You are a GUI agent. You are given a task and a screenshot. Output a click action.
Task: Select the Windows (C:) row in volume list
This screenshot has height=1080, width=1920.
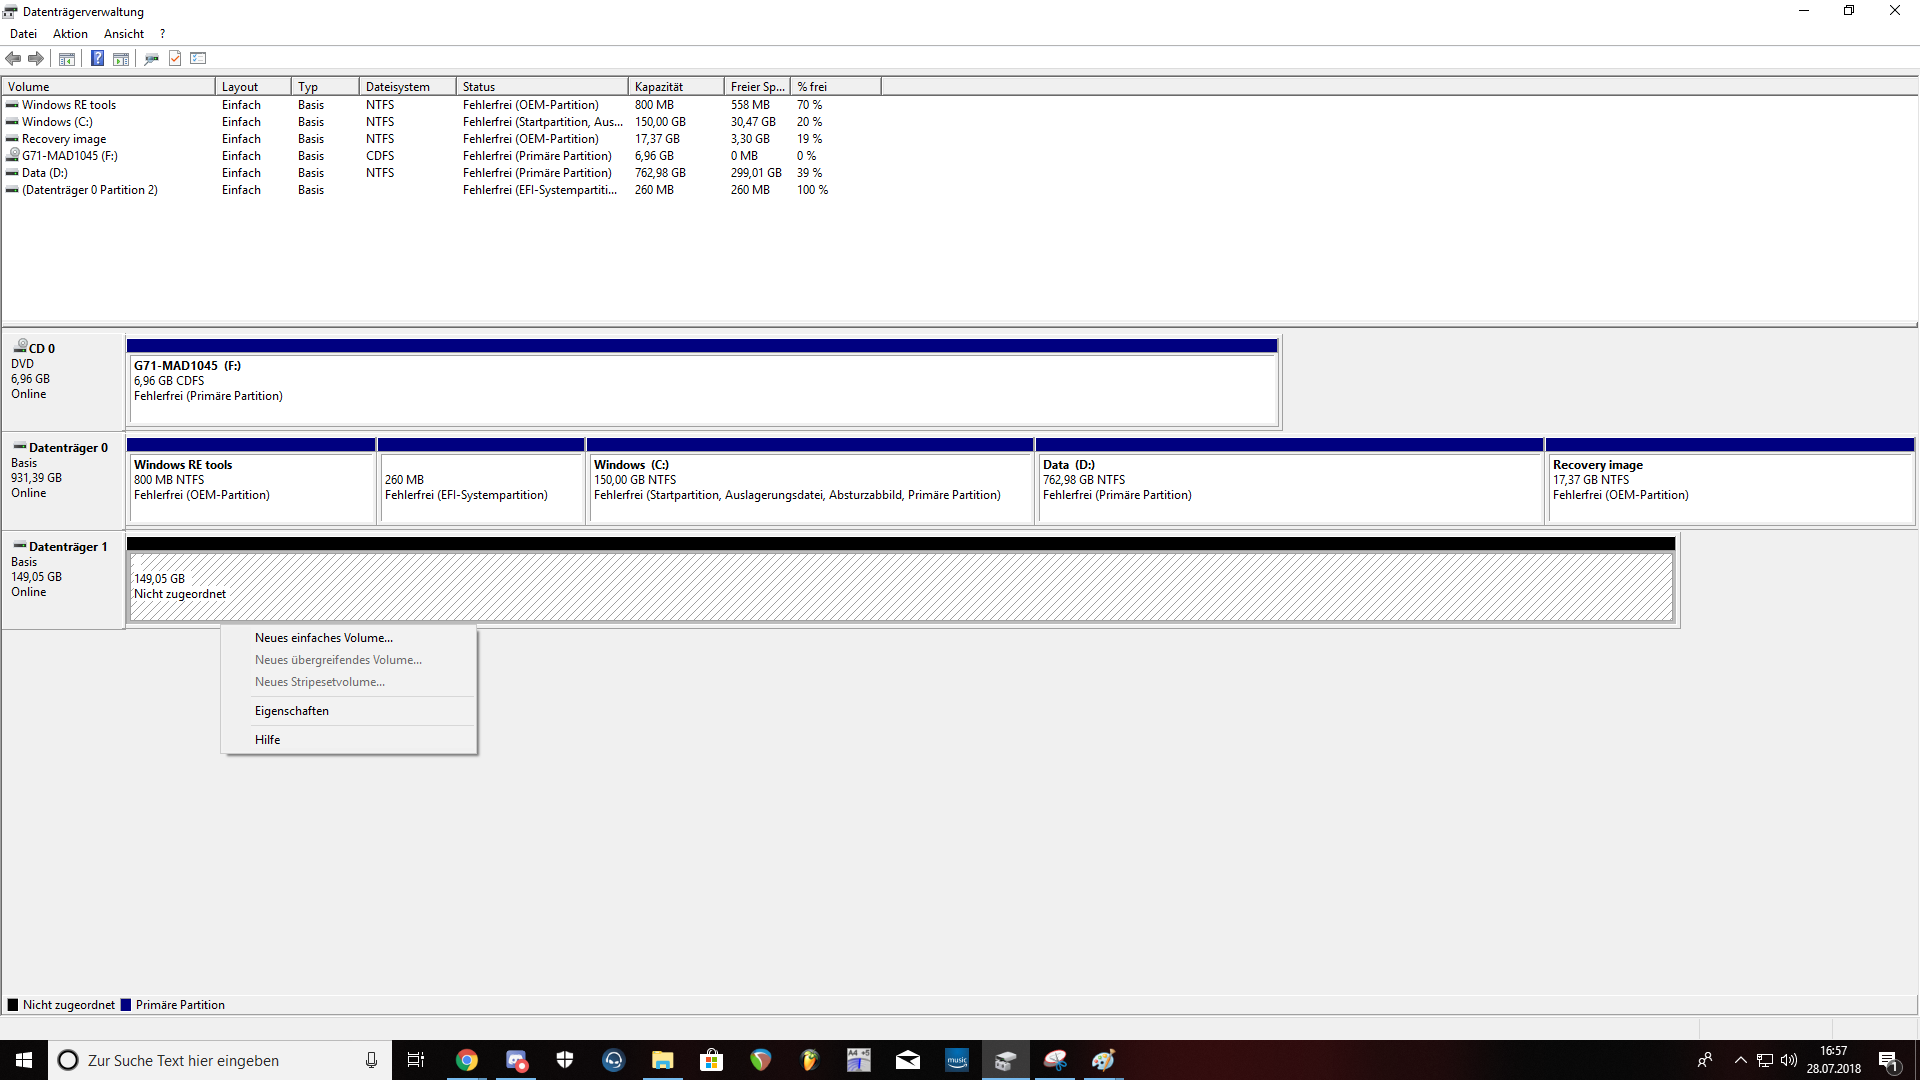tap(57, 122)
